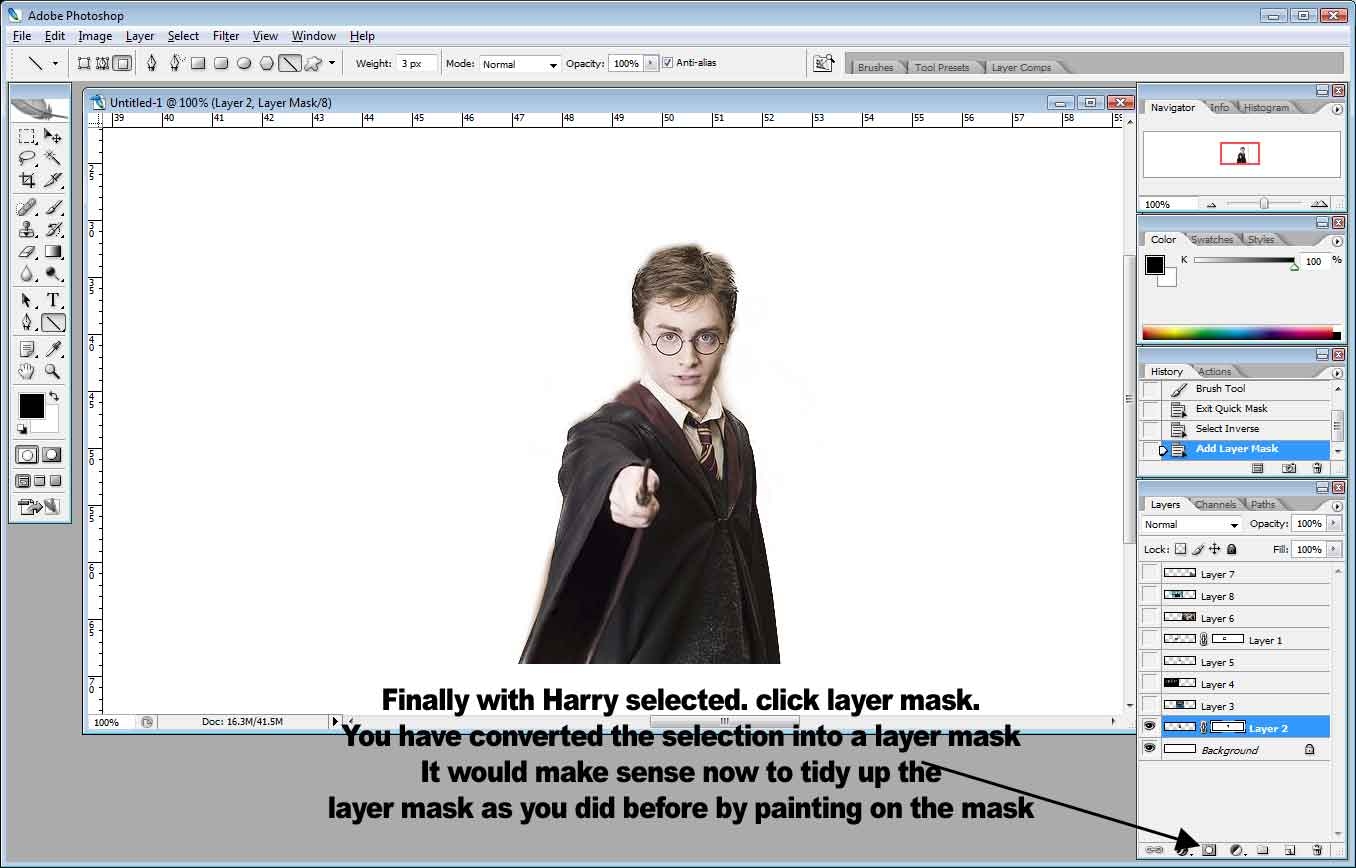Open options bar Opacity slider arrow
Image resolution: width=1356 pixels, height=868 pixels.
click(x=651, y=63)
